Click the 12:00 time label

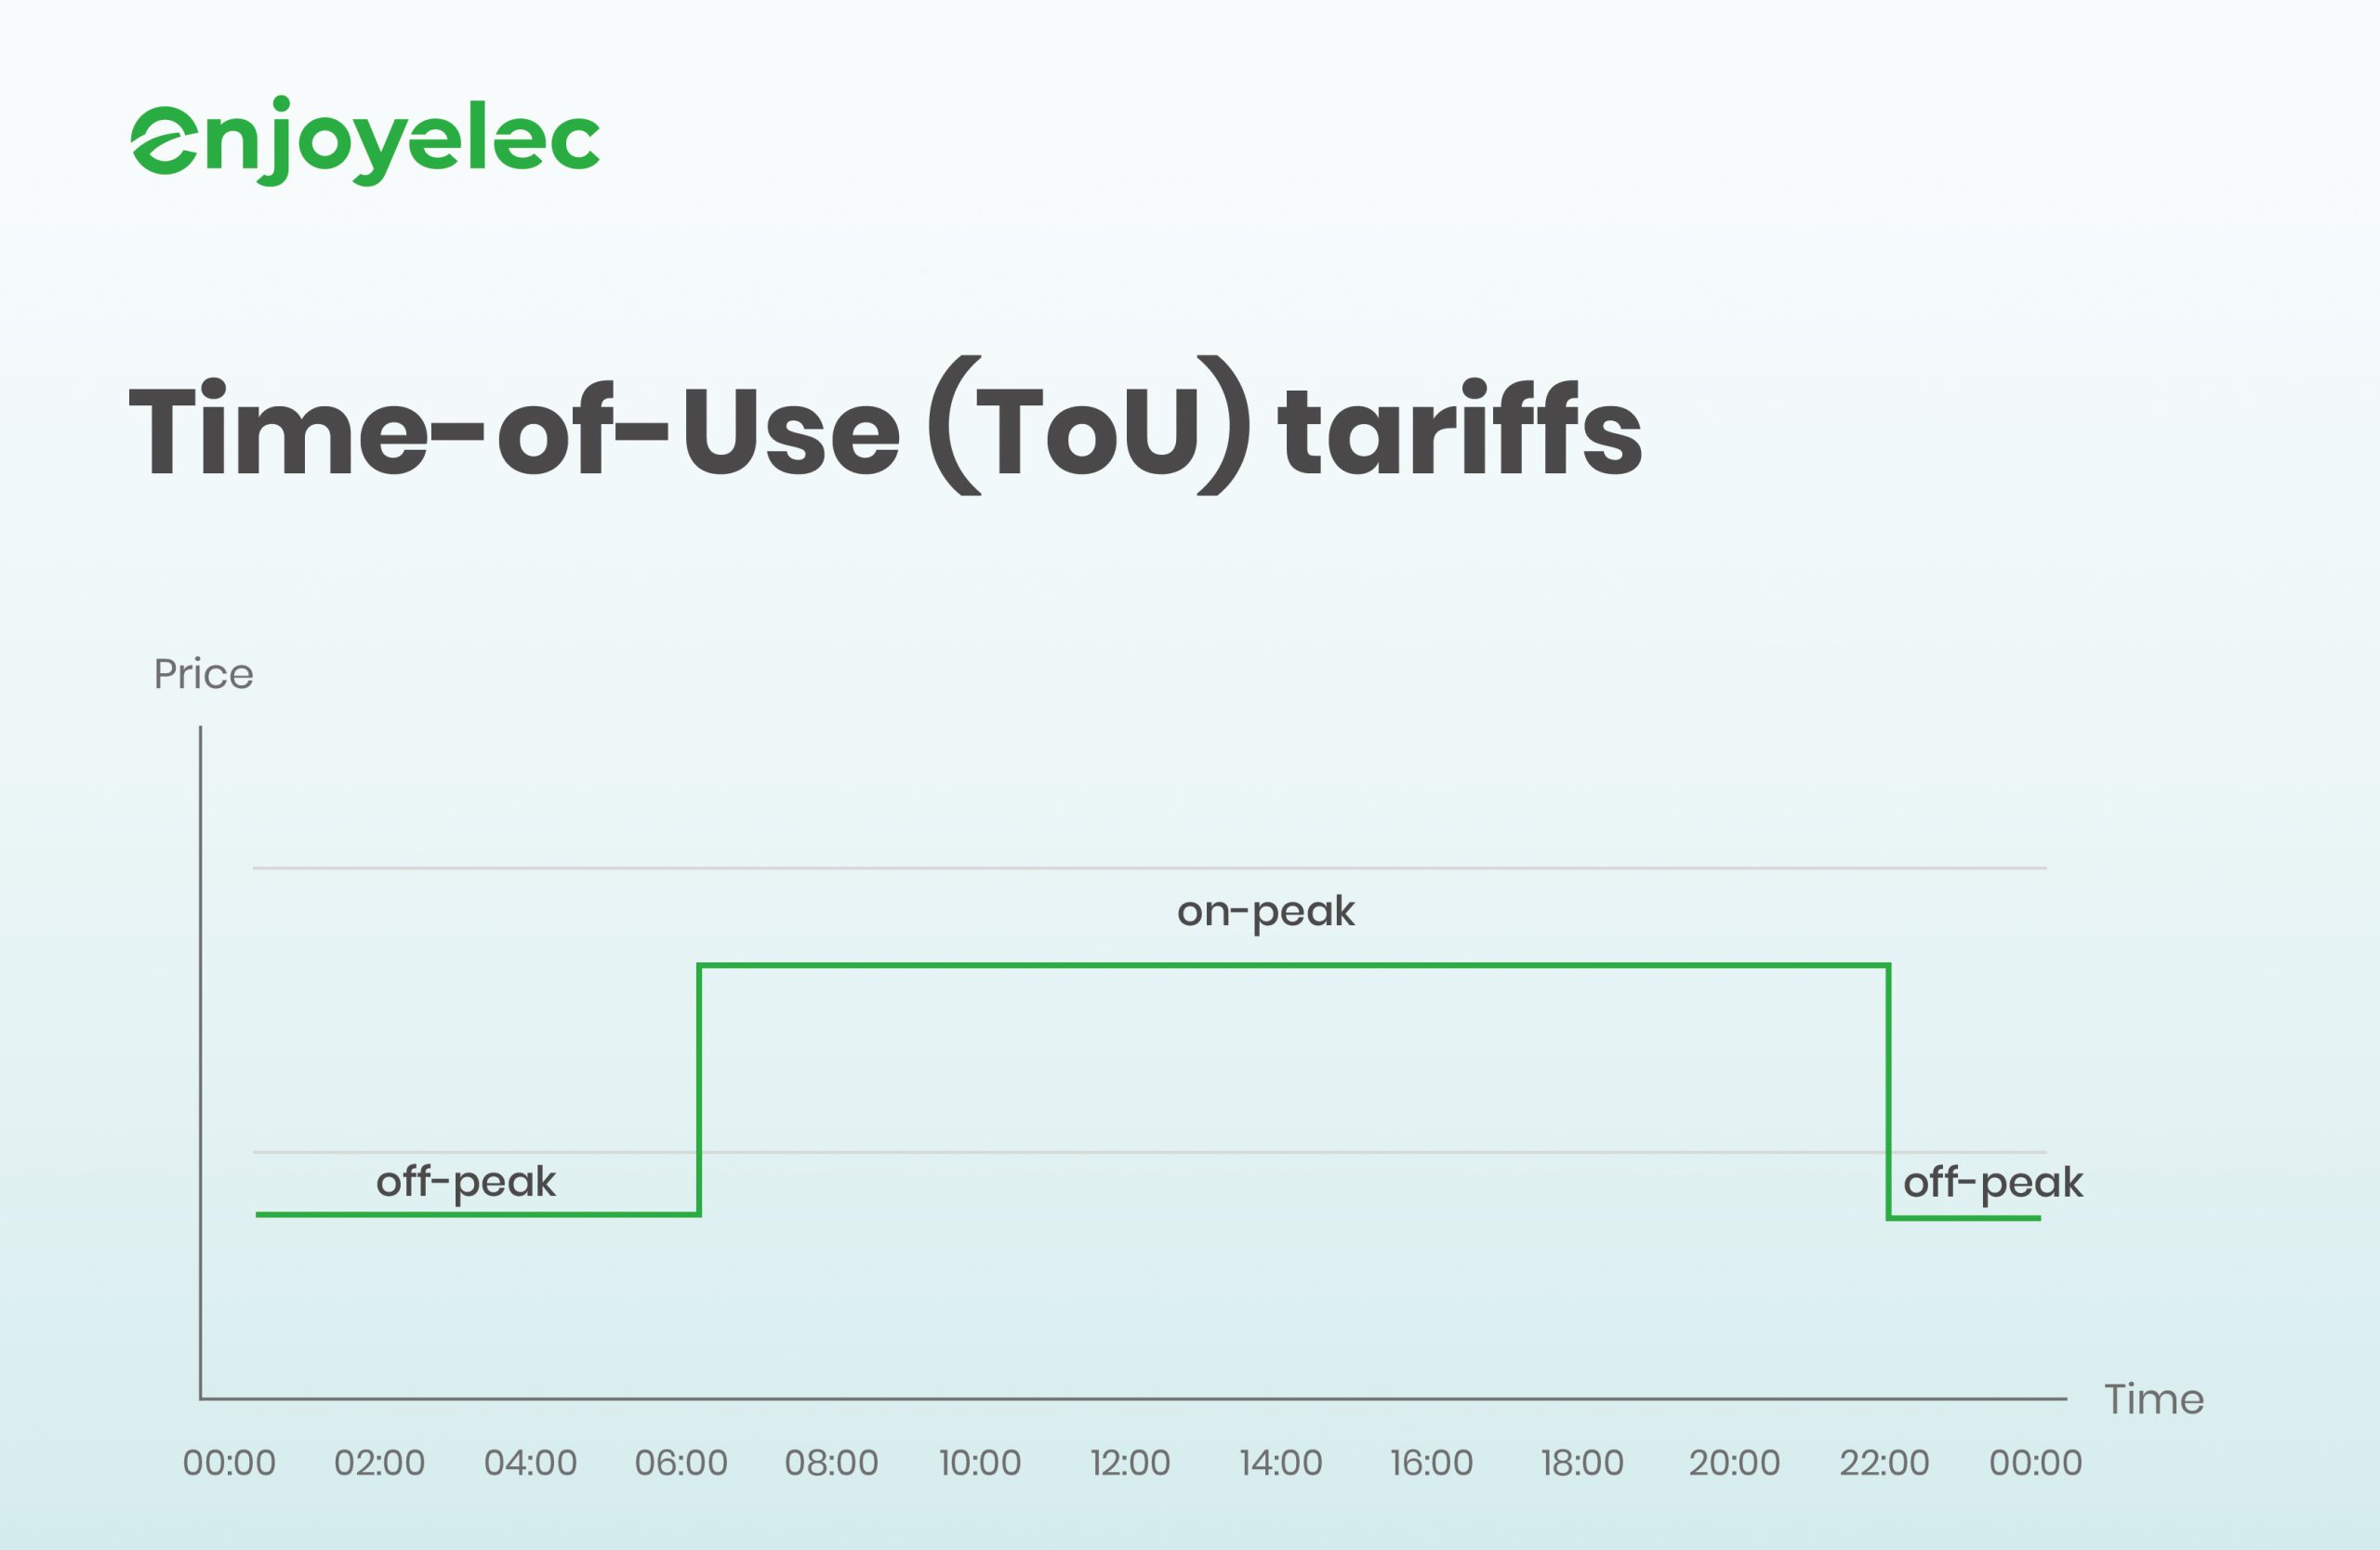(x=1130, y=1463)
